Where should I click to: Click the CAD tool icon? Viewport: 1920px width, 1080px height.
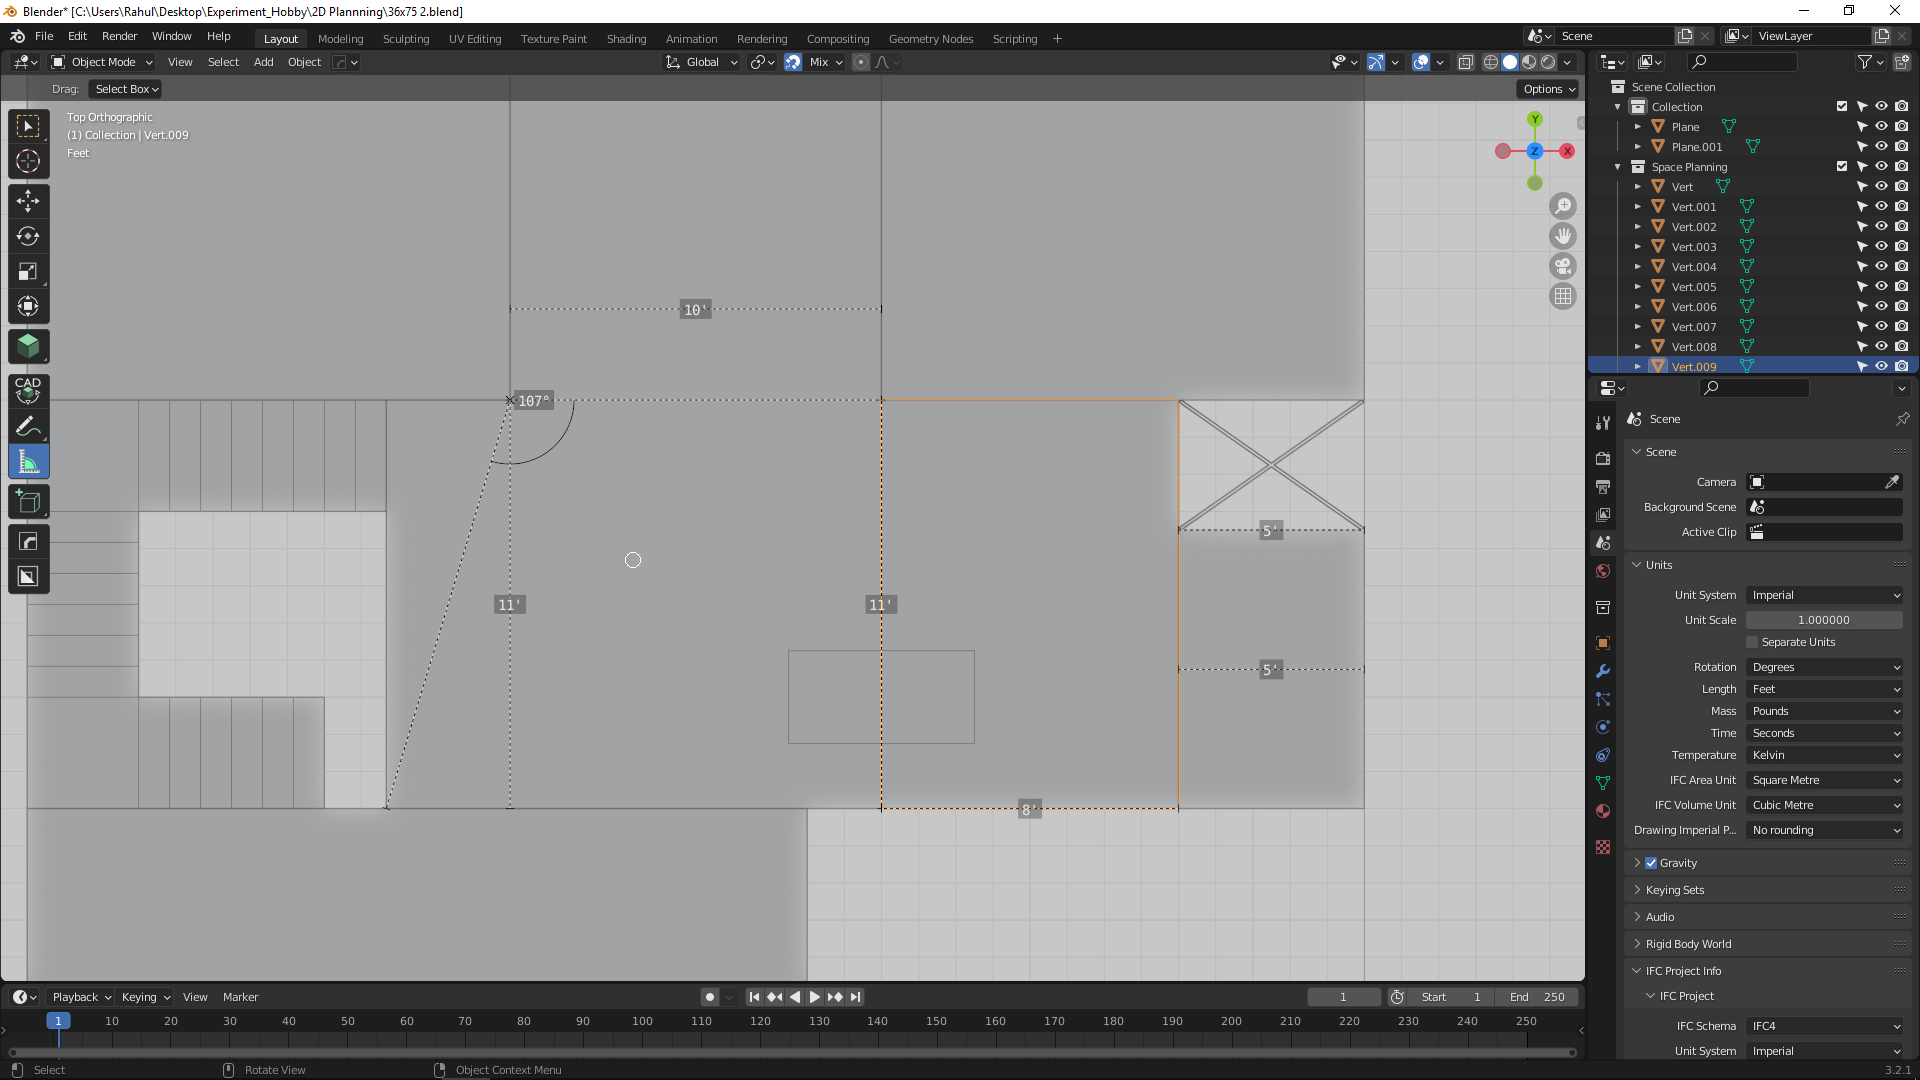coord(28,390)
